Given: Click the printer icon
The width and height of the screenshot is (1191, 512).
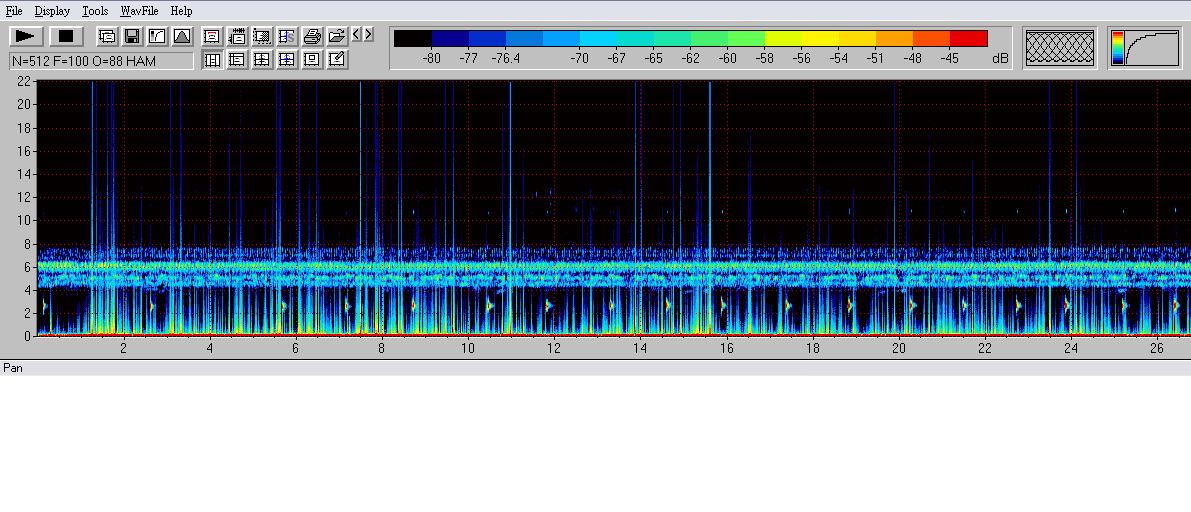Looking at the screenshot, I should coord(312,36).
